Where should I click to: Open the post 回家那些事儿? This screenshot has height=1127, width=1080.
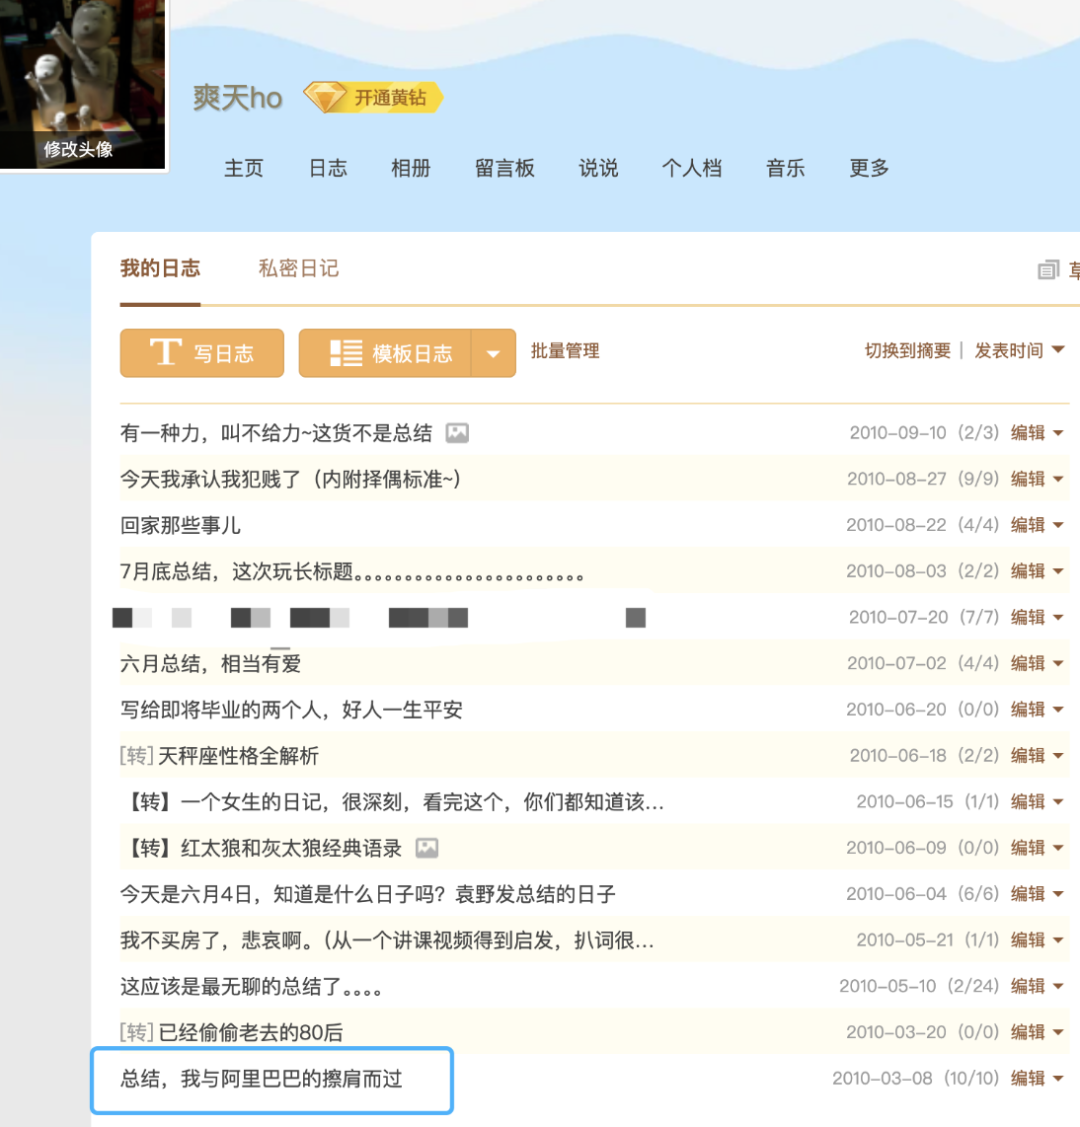tap(180, 525)
